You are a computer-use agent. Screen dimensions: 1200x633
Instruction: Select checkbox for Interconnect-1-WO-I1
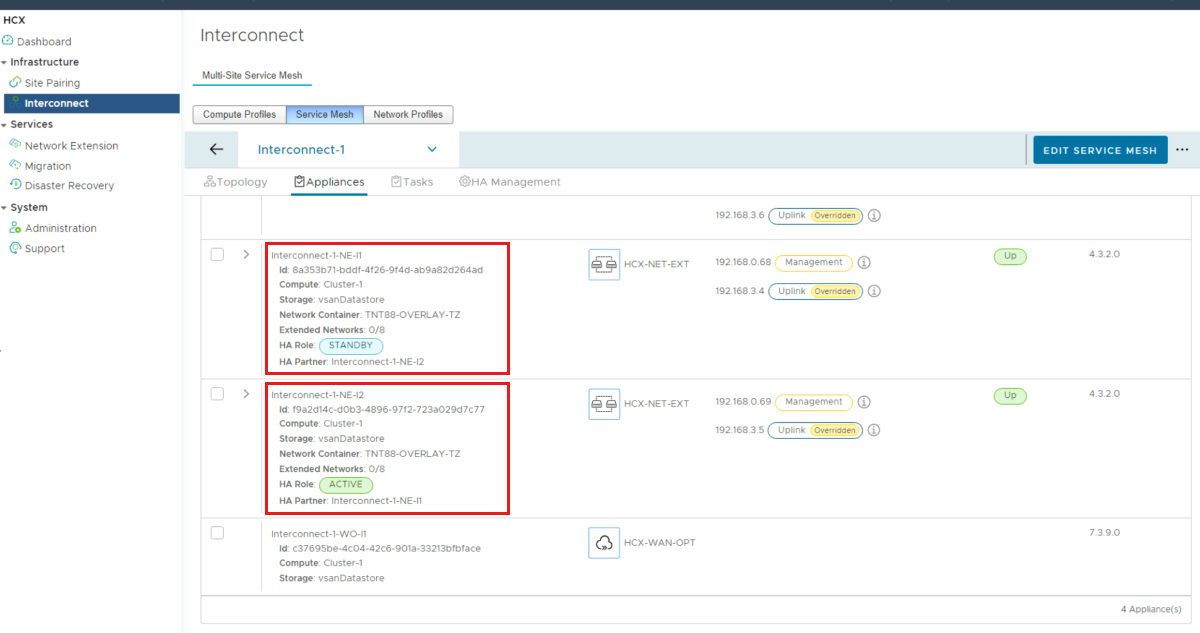tap(217, 533)
